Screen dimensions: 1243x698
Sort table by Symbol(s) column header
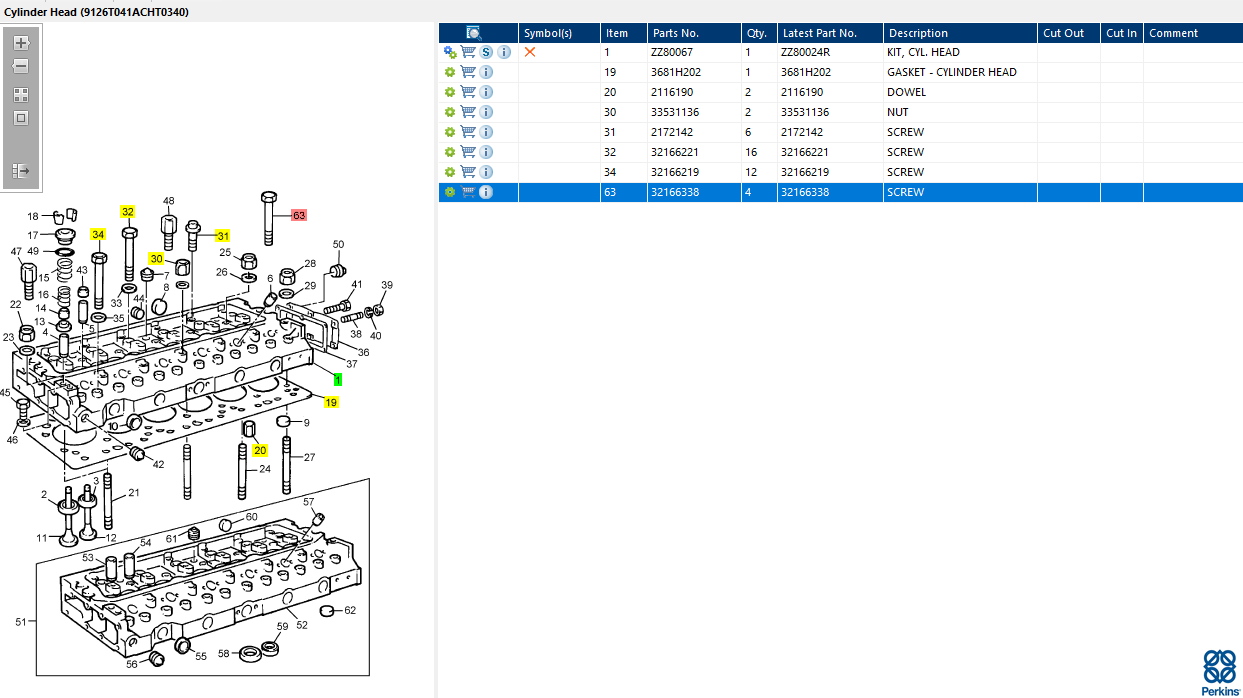click(559, 33)
